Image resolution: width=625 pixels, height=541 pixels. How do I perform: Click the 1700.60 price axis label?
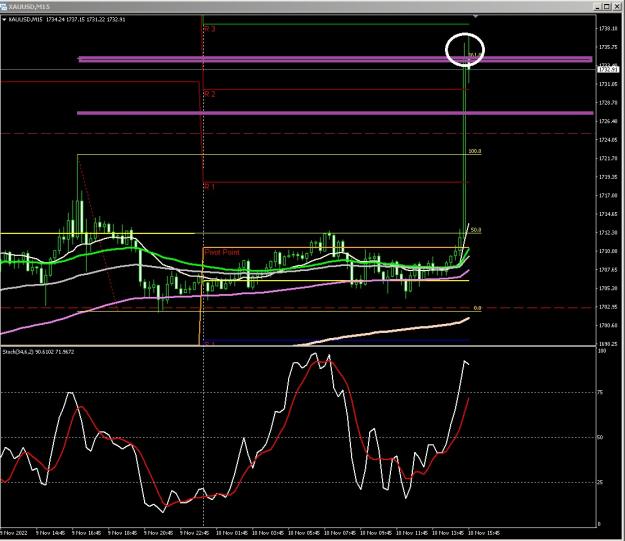(608, 325)
